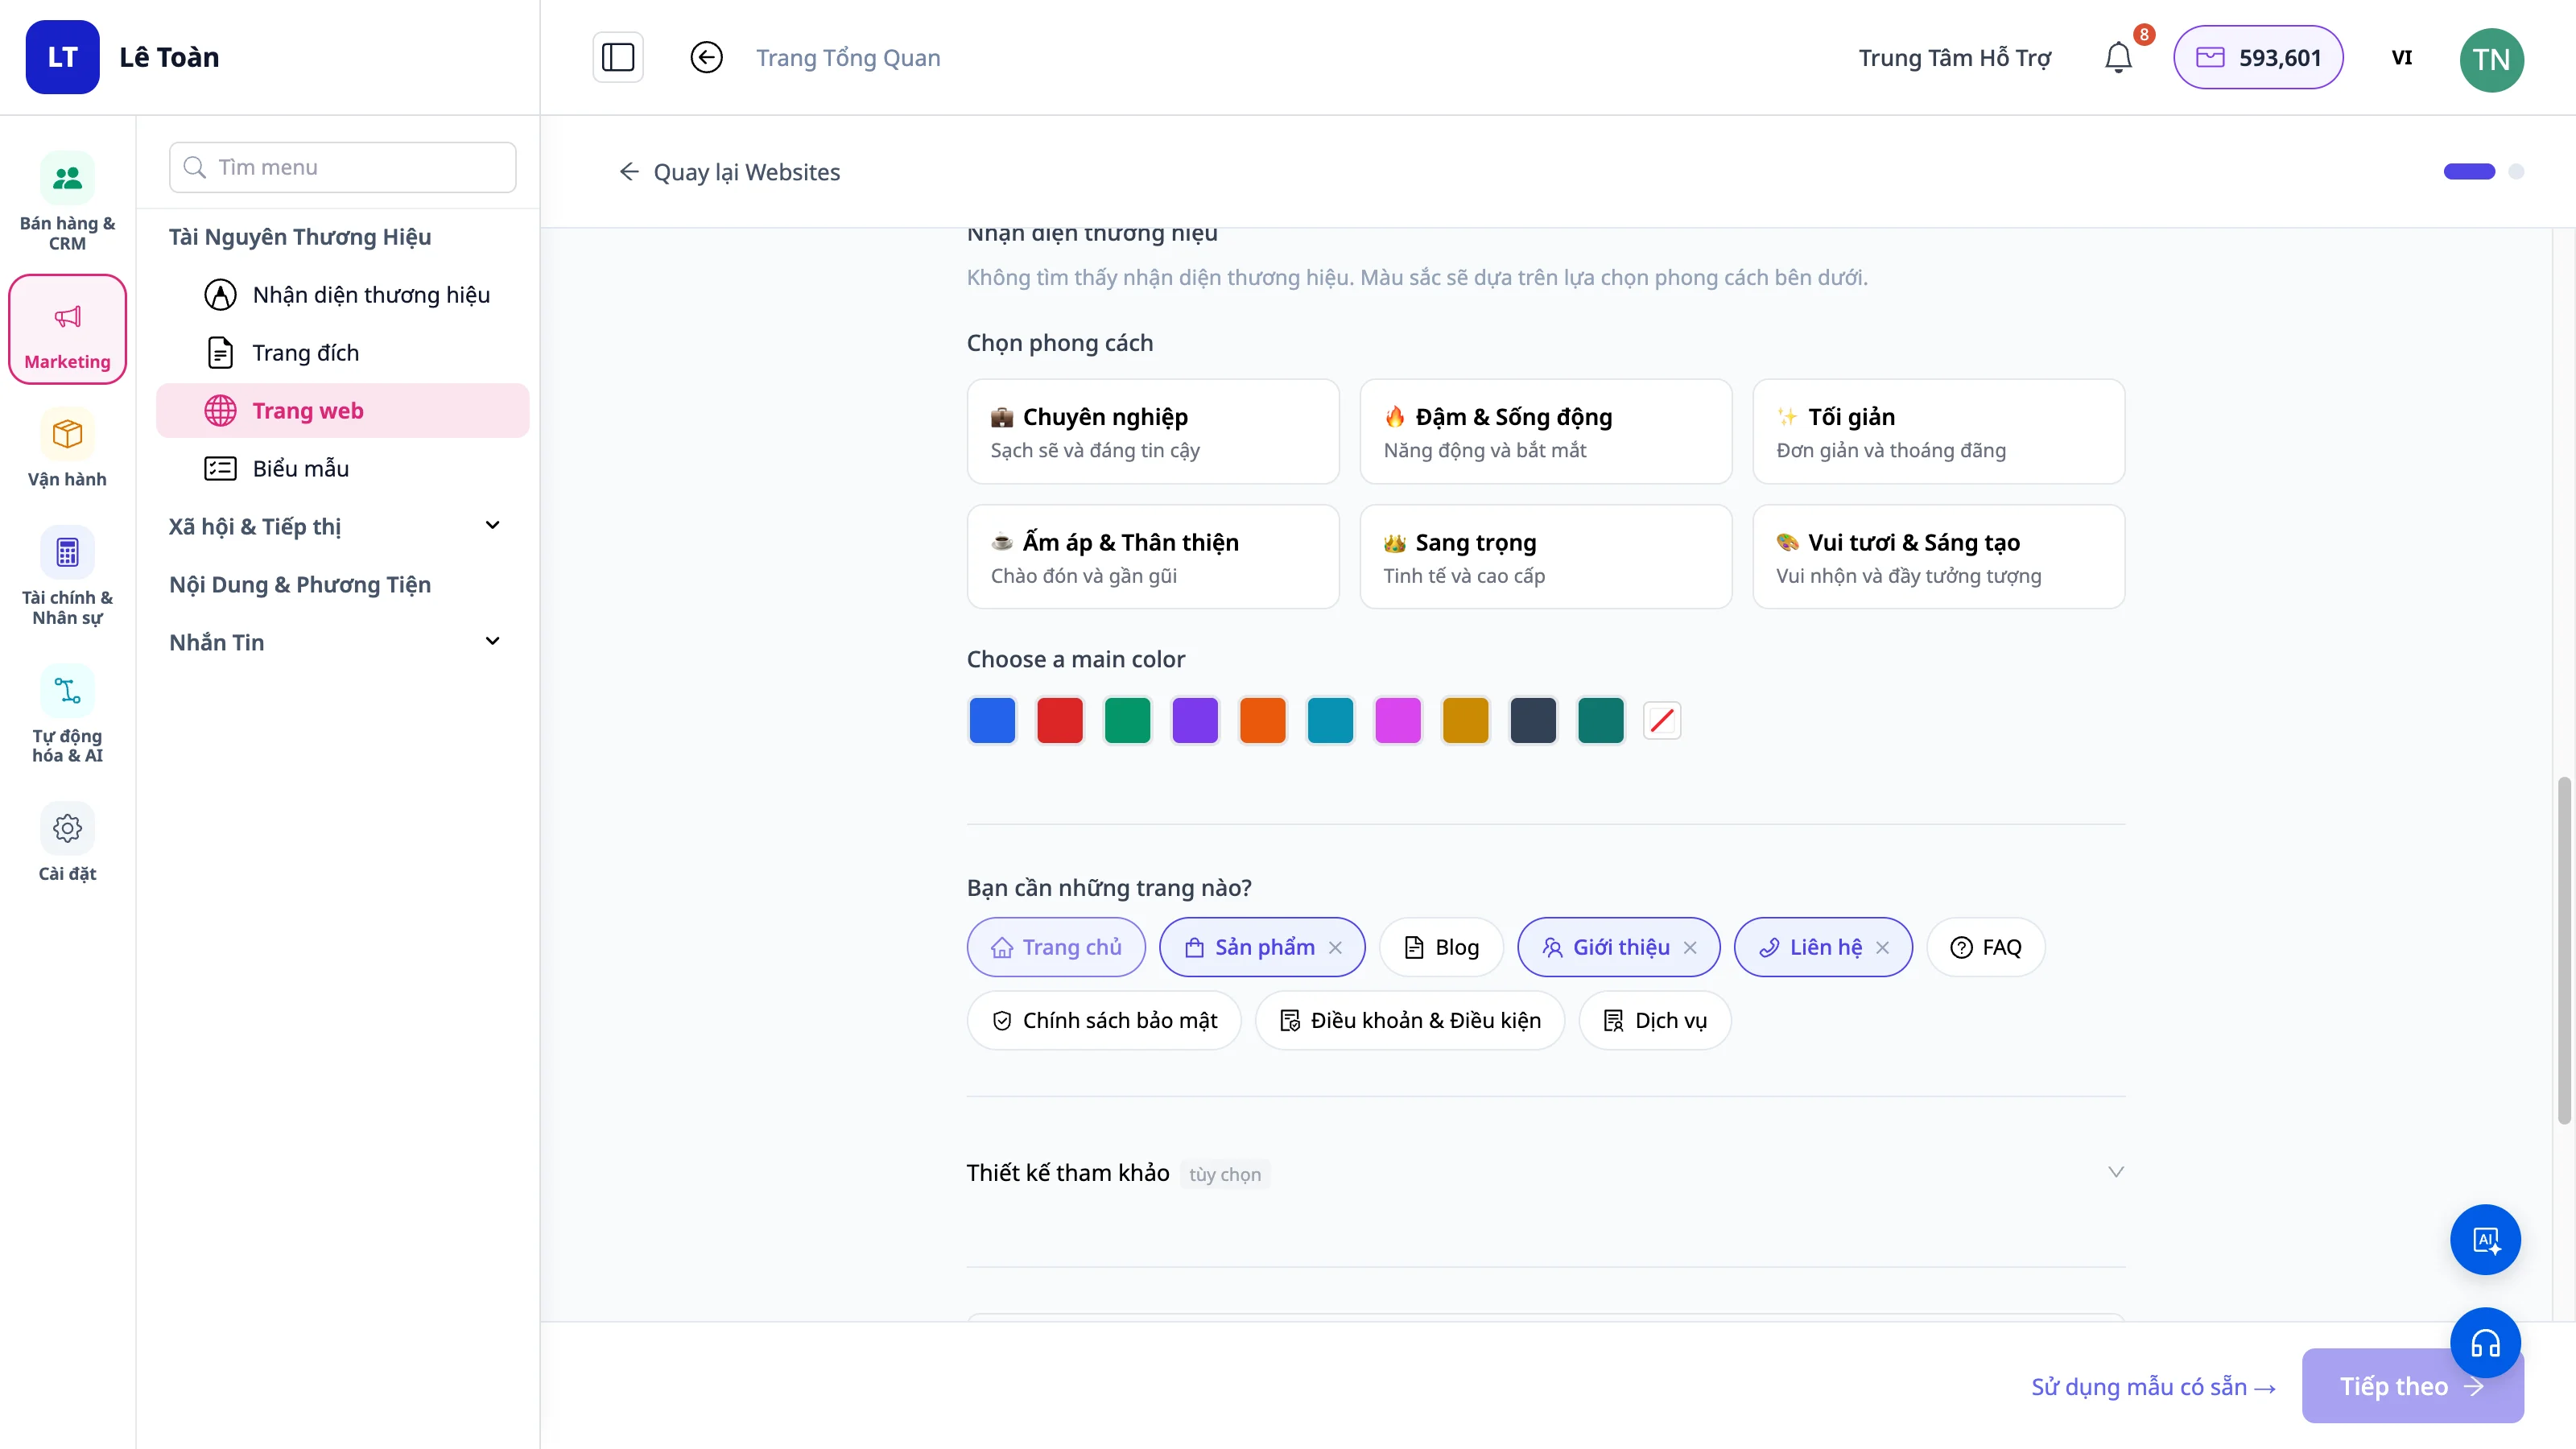This screenshot has width=2576, height=1449.
Task: Click the credit balance 593,601 pill
Action: click(x=2258, y=57)
